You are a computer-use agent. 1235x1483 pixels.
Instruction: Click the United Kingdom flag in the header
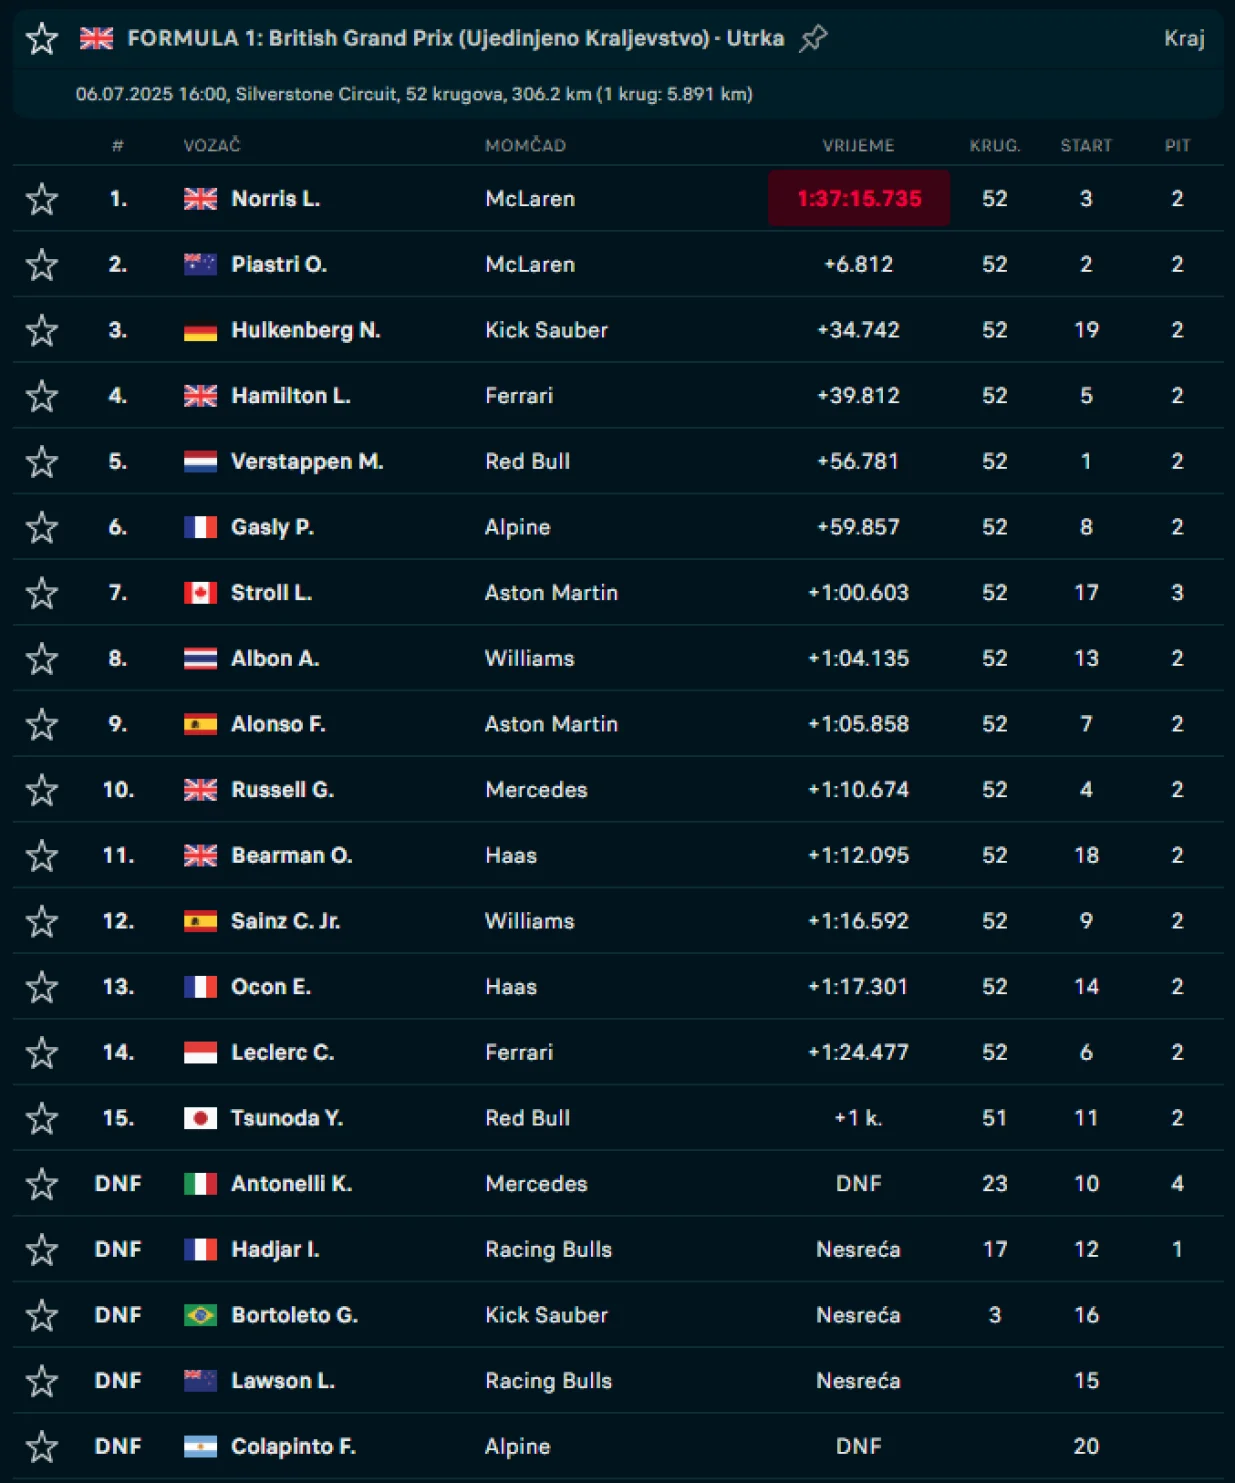[x=97, y=39]
